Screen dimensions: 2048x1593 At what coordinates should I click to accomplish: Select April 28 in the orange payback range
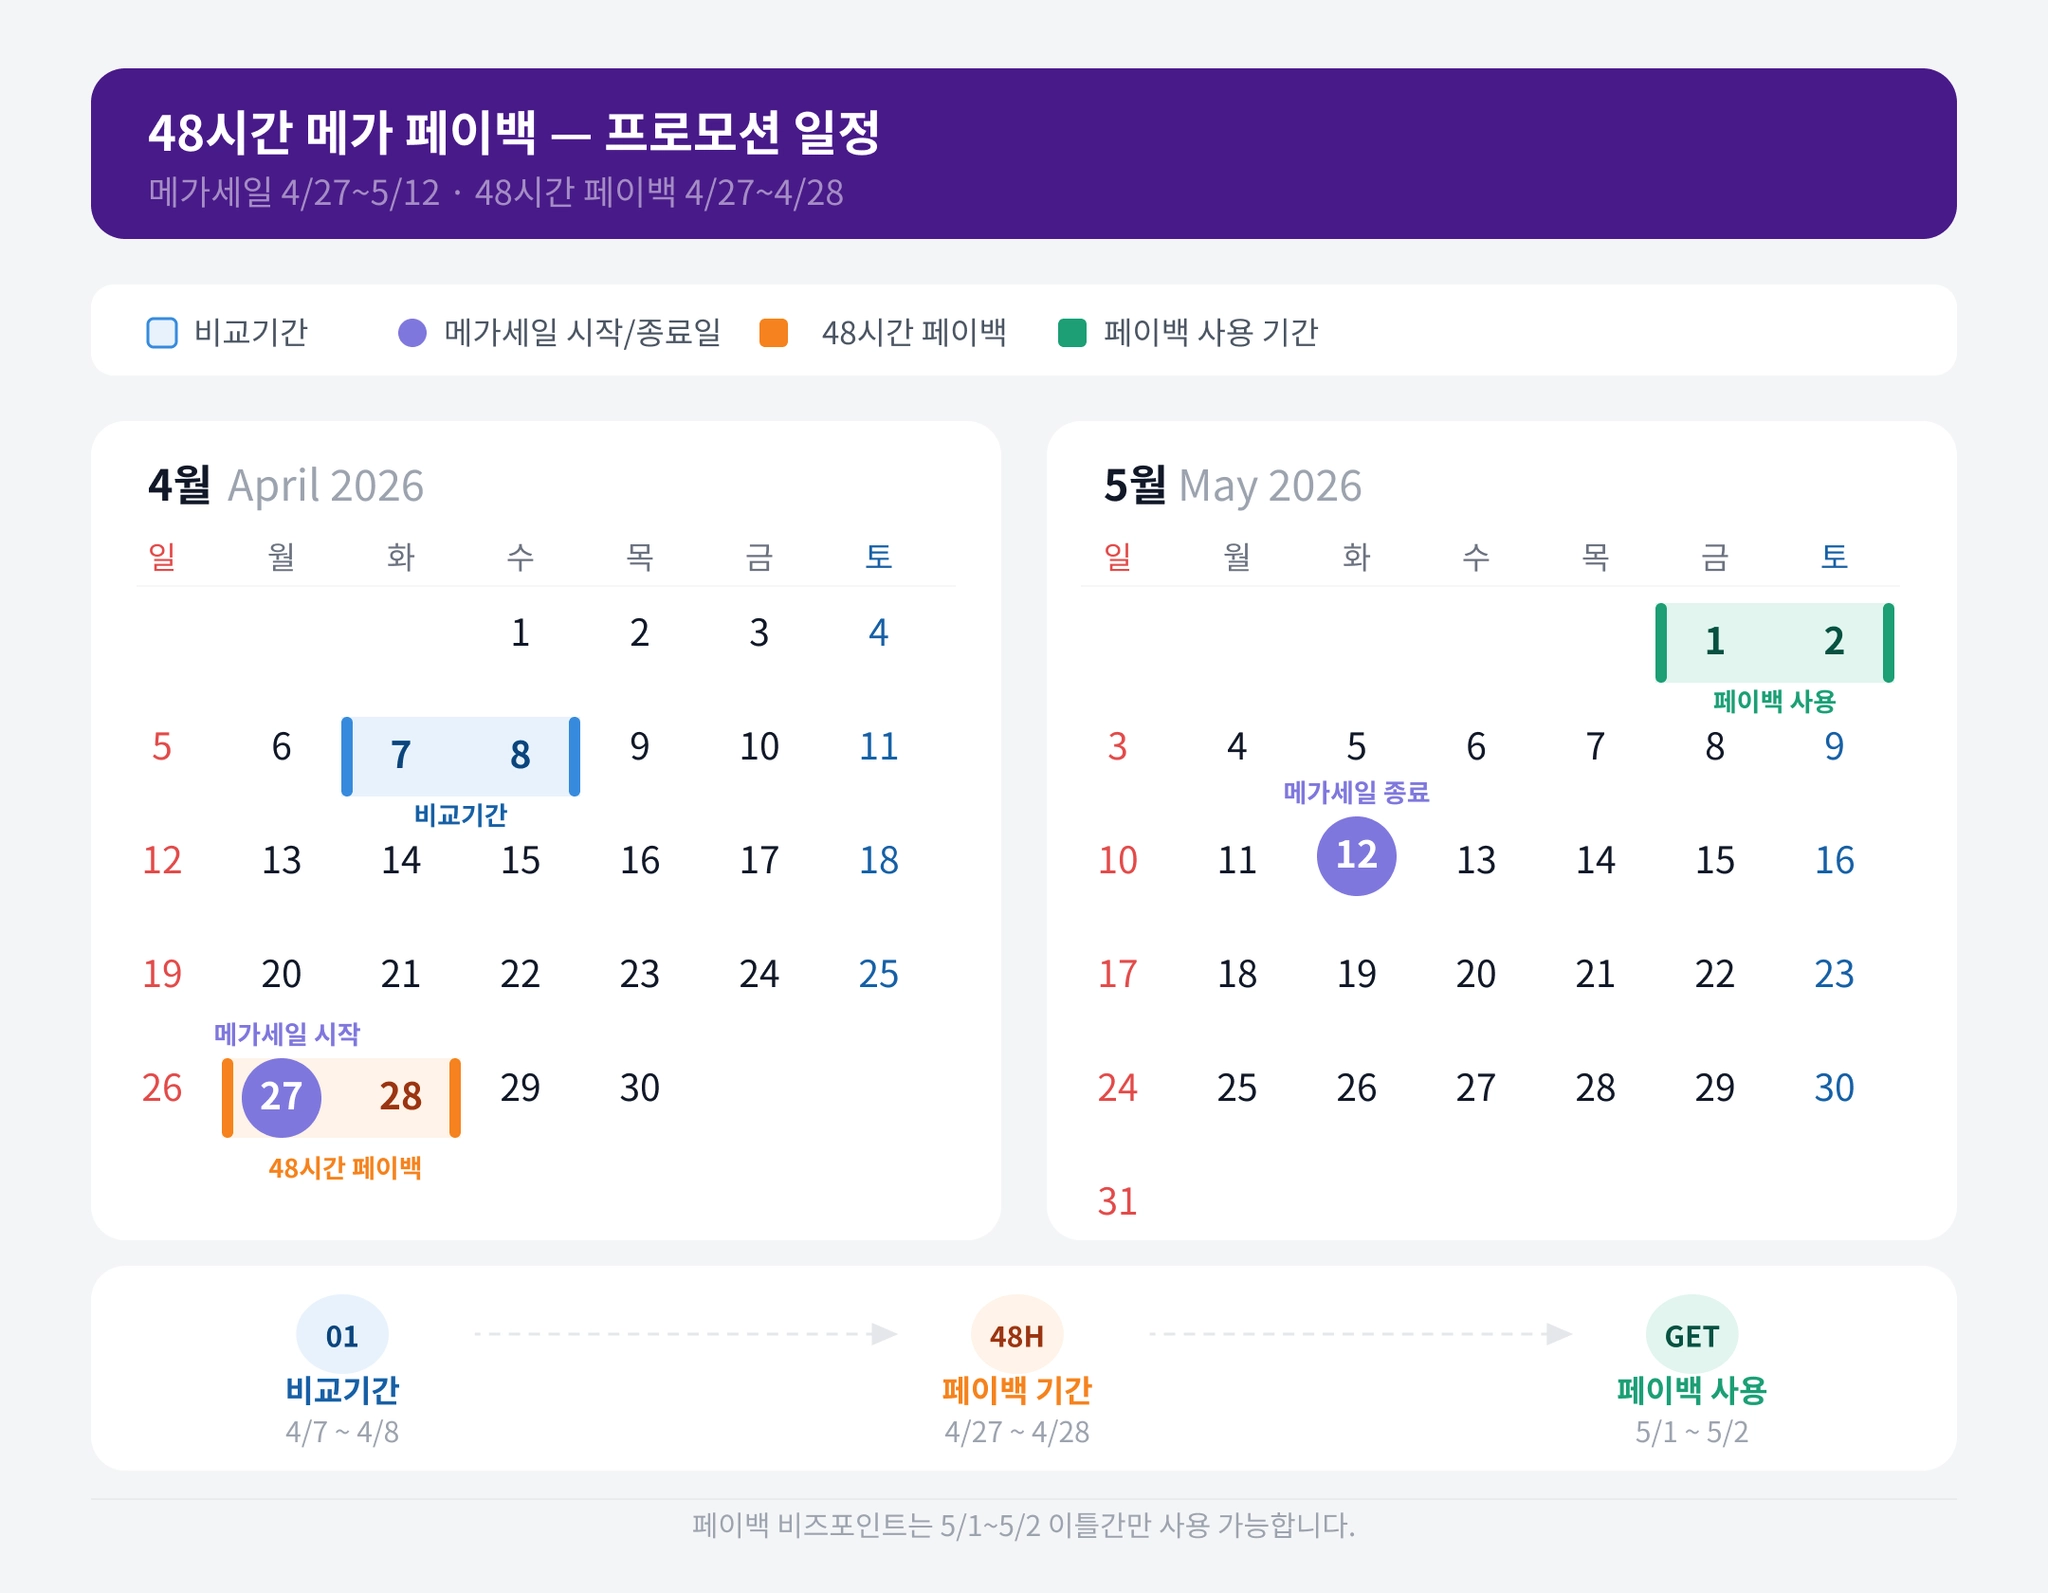[x=400, y=1097]
